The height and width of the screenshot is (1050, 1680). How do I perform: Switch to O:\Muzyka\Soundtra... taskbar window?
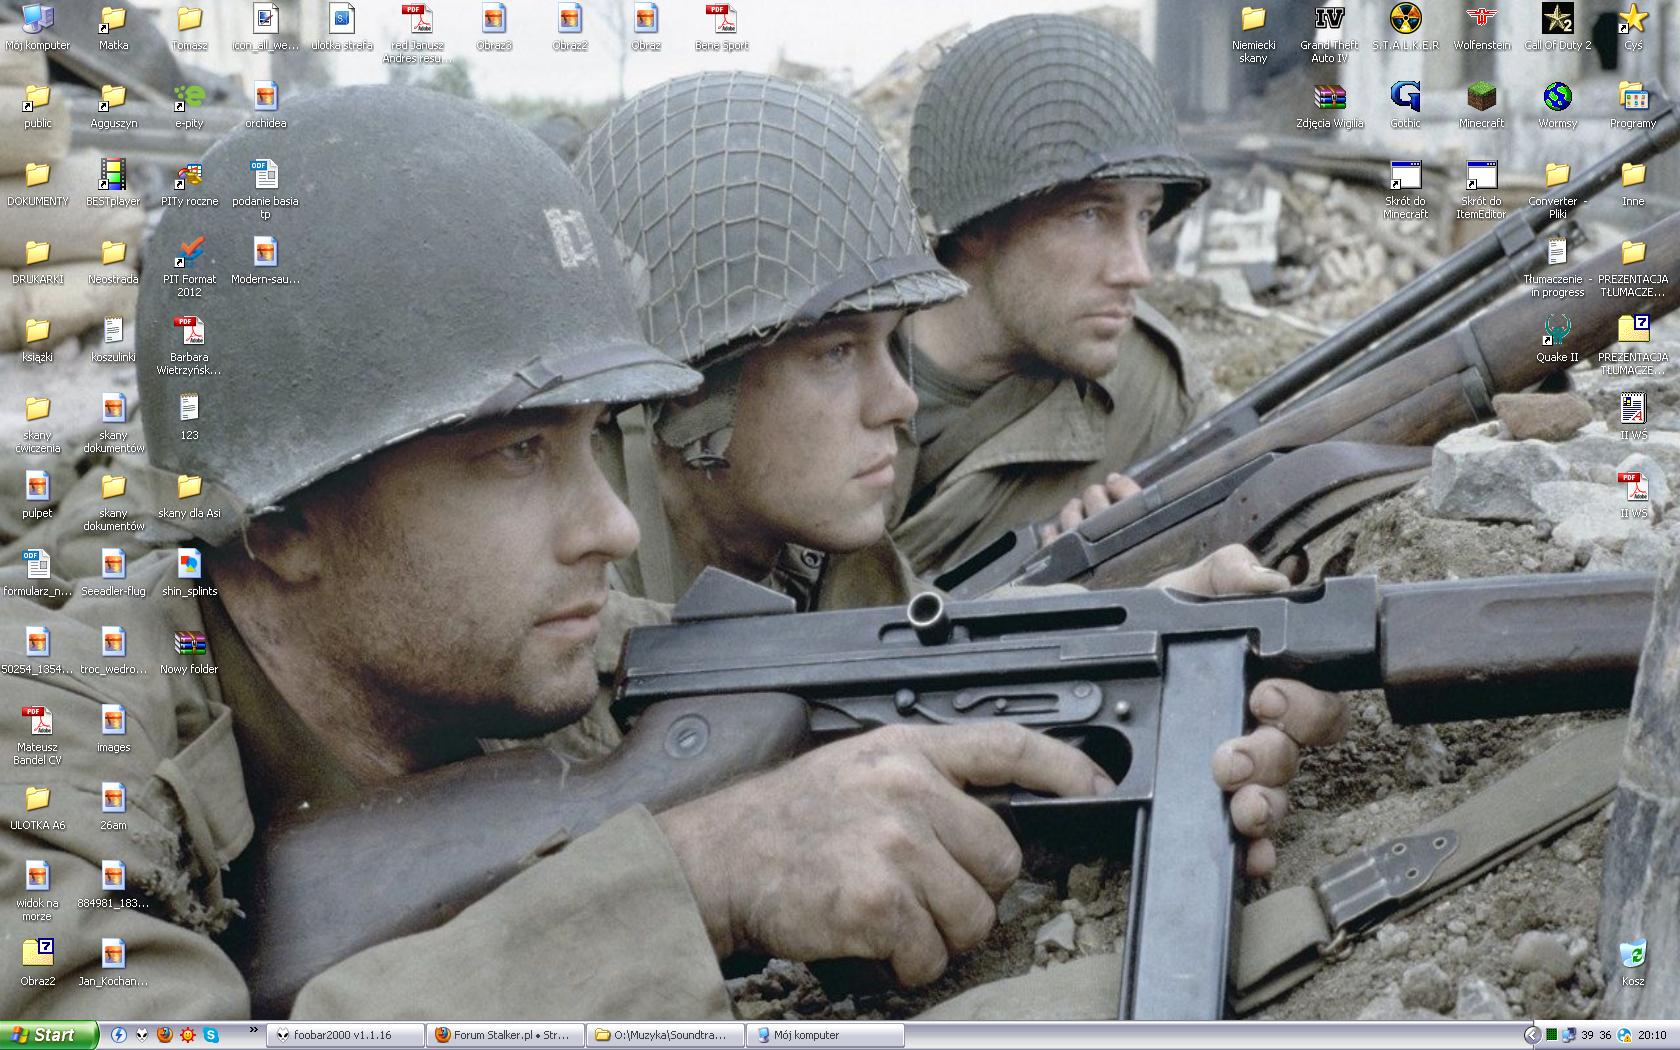click(665, 1035)
